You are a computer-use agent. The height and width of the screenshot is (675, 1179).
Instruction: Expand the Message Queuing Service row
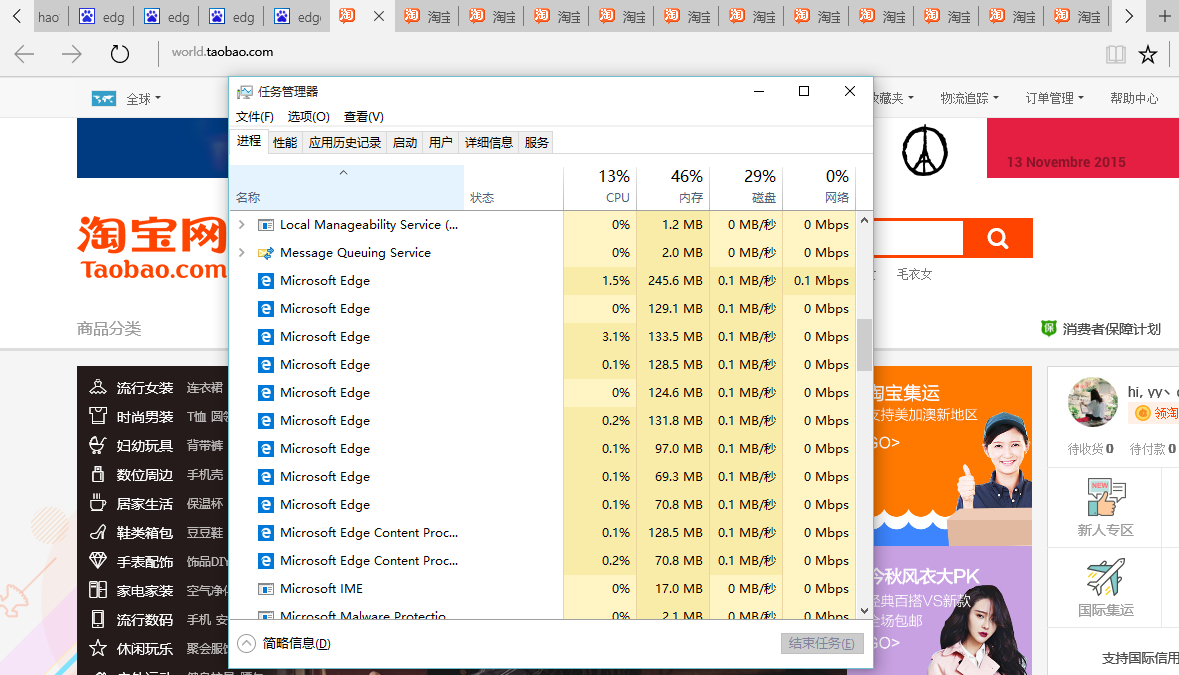[241, 253]
